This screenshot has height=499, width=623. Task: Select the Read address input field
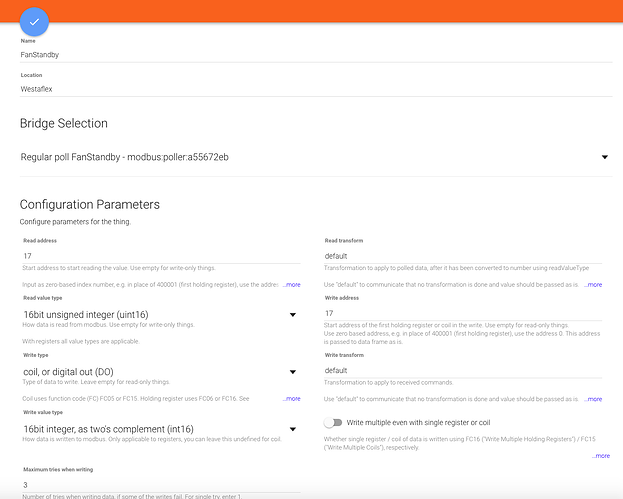coord(160,256)
